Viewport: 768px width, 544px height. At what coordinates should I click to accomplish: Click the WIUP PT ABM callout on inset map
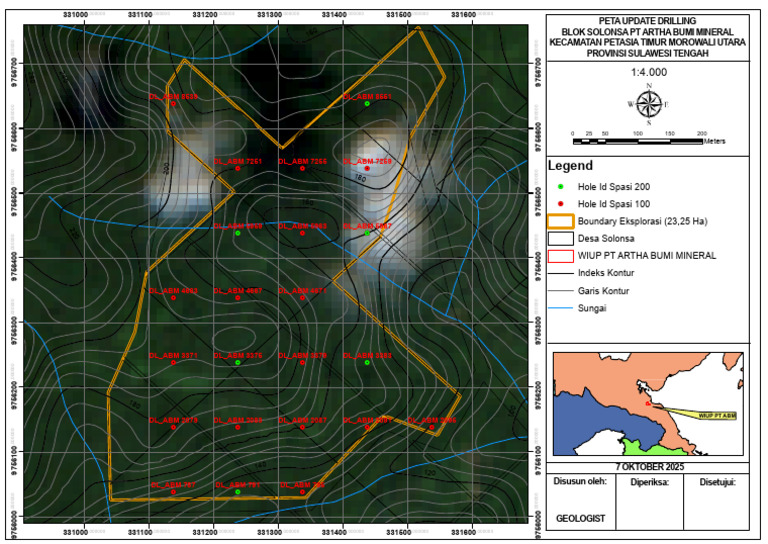click(x=717, y=416)
